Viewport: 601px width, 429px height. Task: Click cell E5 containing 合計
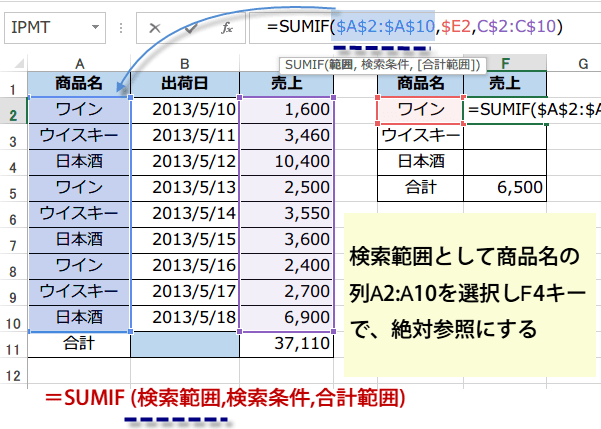point(420,188)
